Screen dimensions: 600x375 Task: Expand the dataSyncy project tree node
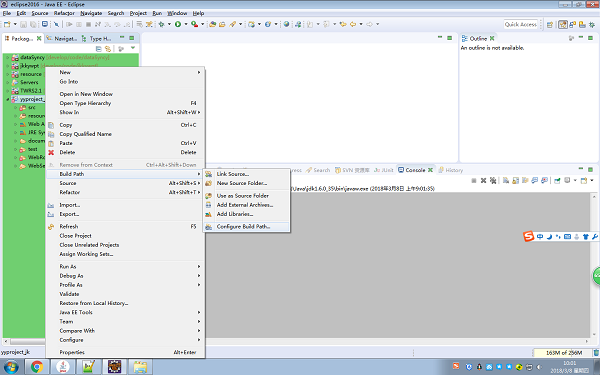(x=7, y=57)
